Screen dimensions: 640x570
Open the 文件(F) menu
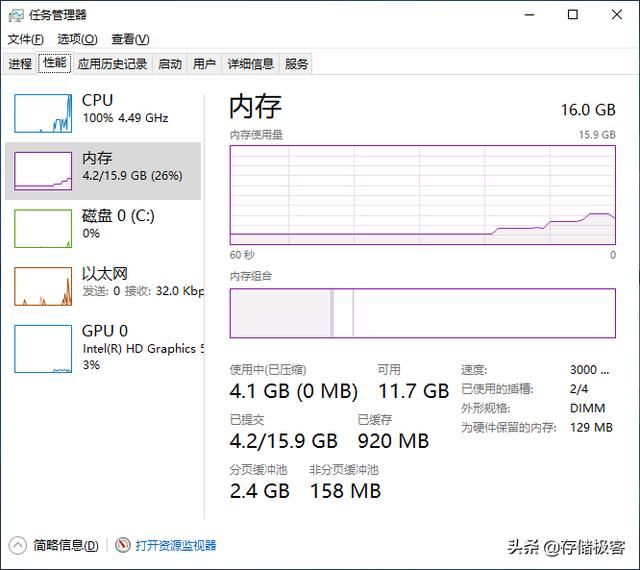(26, 39)
